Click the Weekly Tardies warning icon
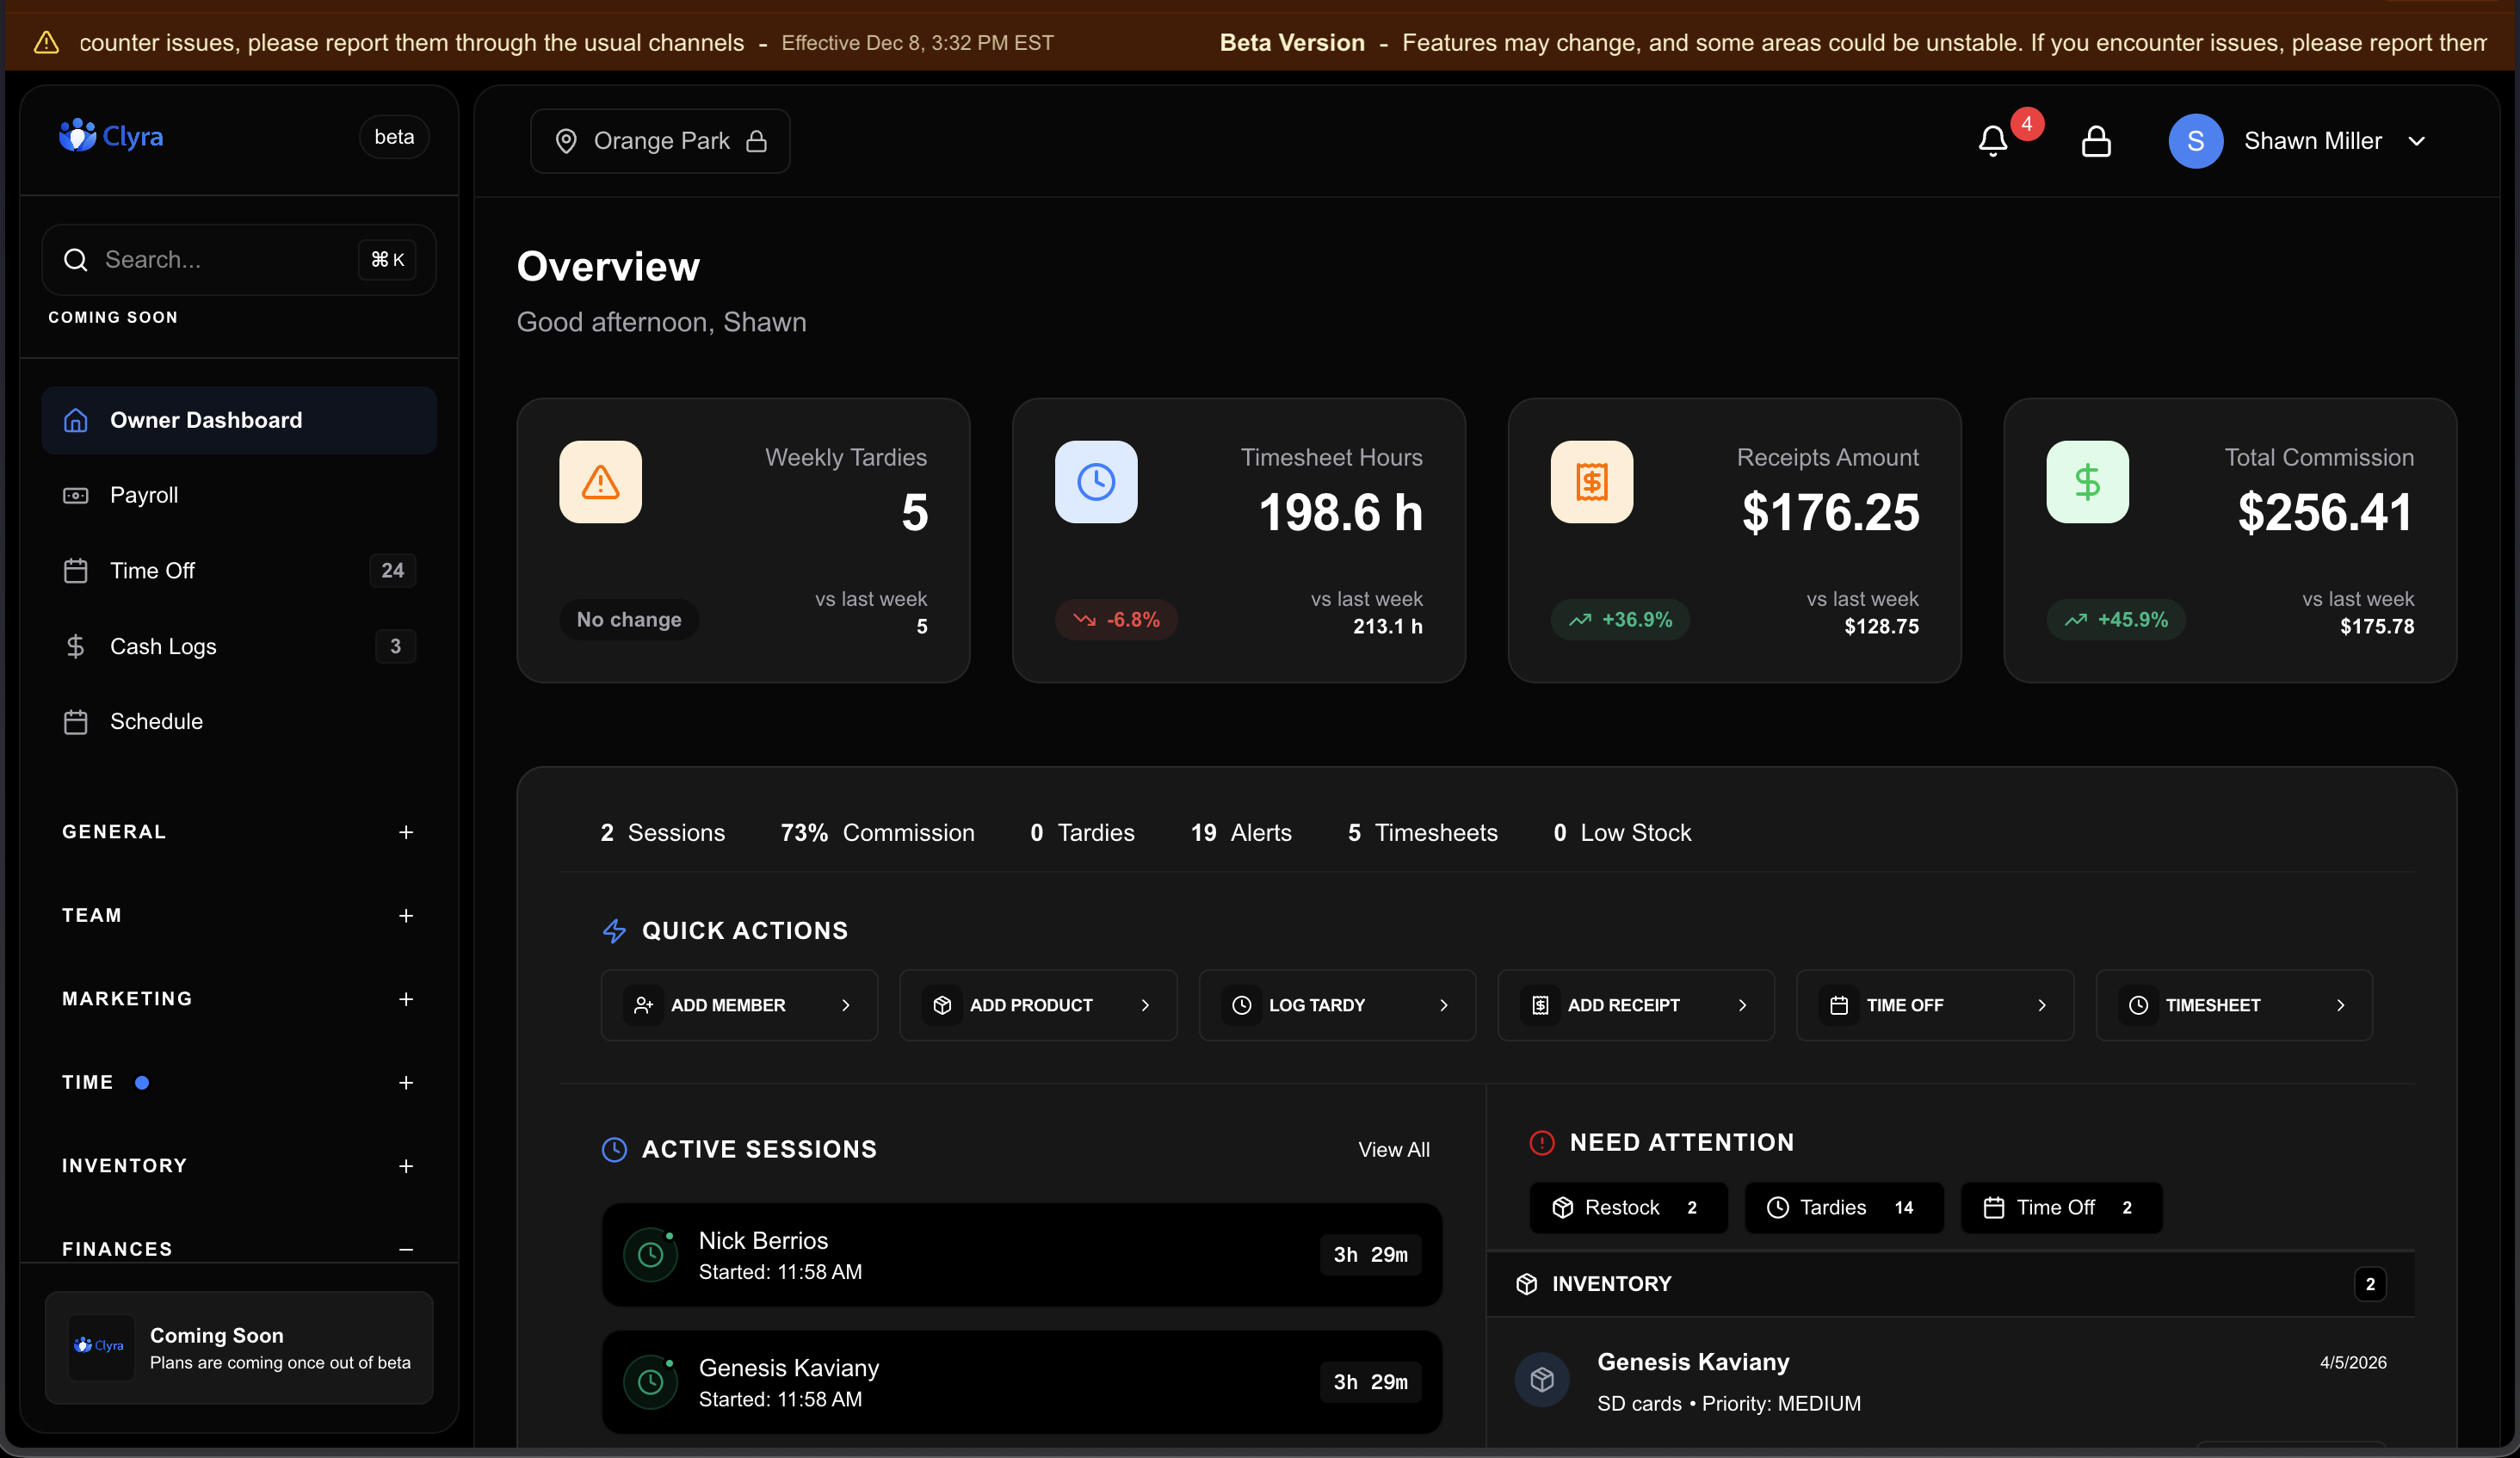 click(600, 482)
